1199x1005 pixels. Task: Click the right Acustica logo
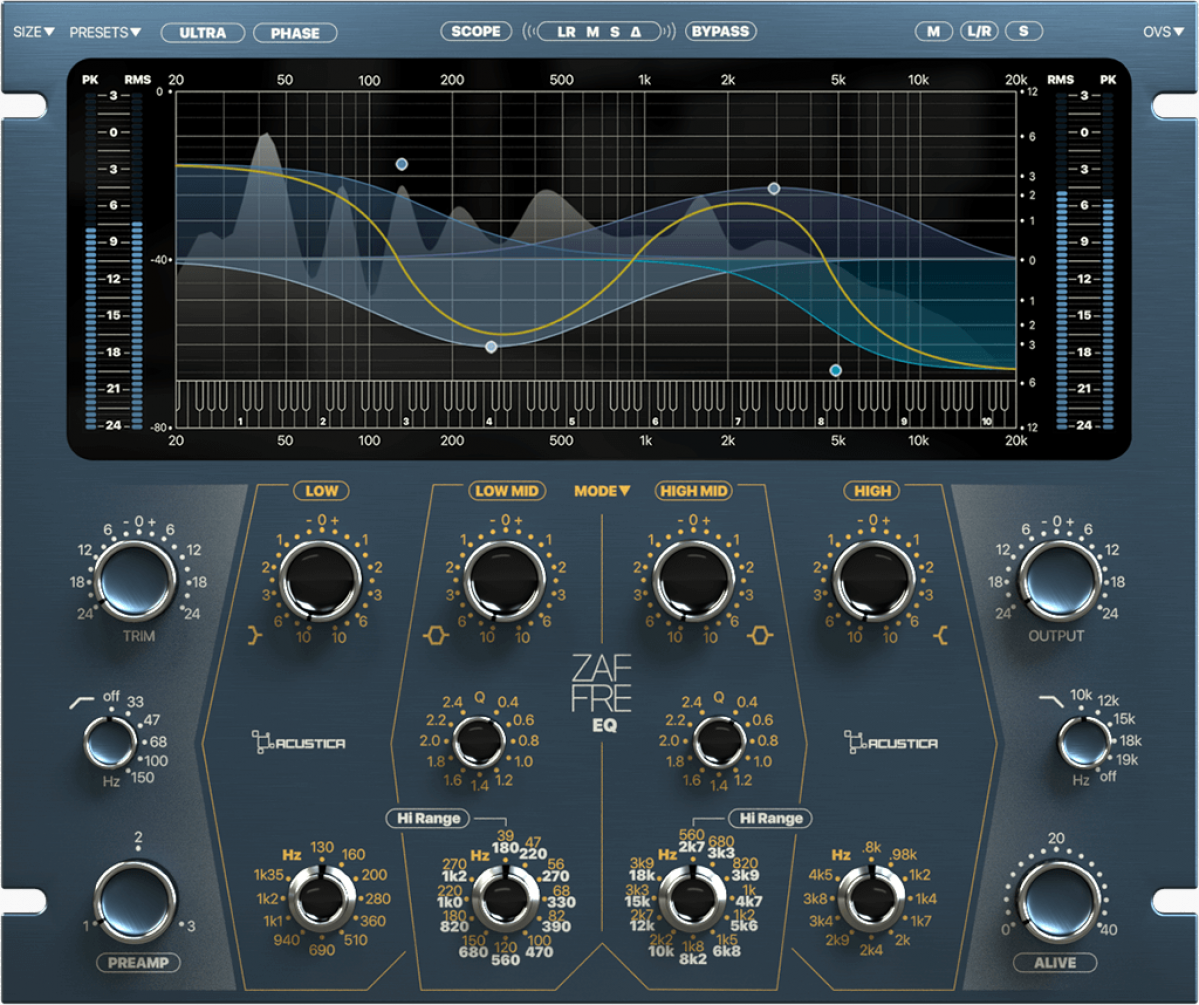click(x=892, y=743)
